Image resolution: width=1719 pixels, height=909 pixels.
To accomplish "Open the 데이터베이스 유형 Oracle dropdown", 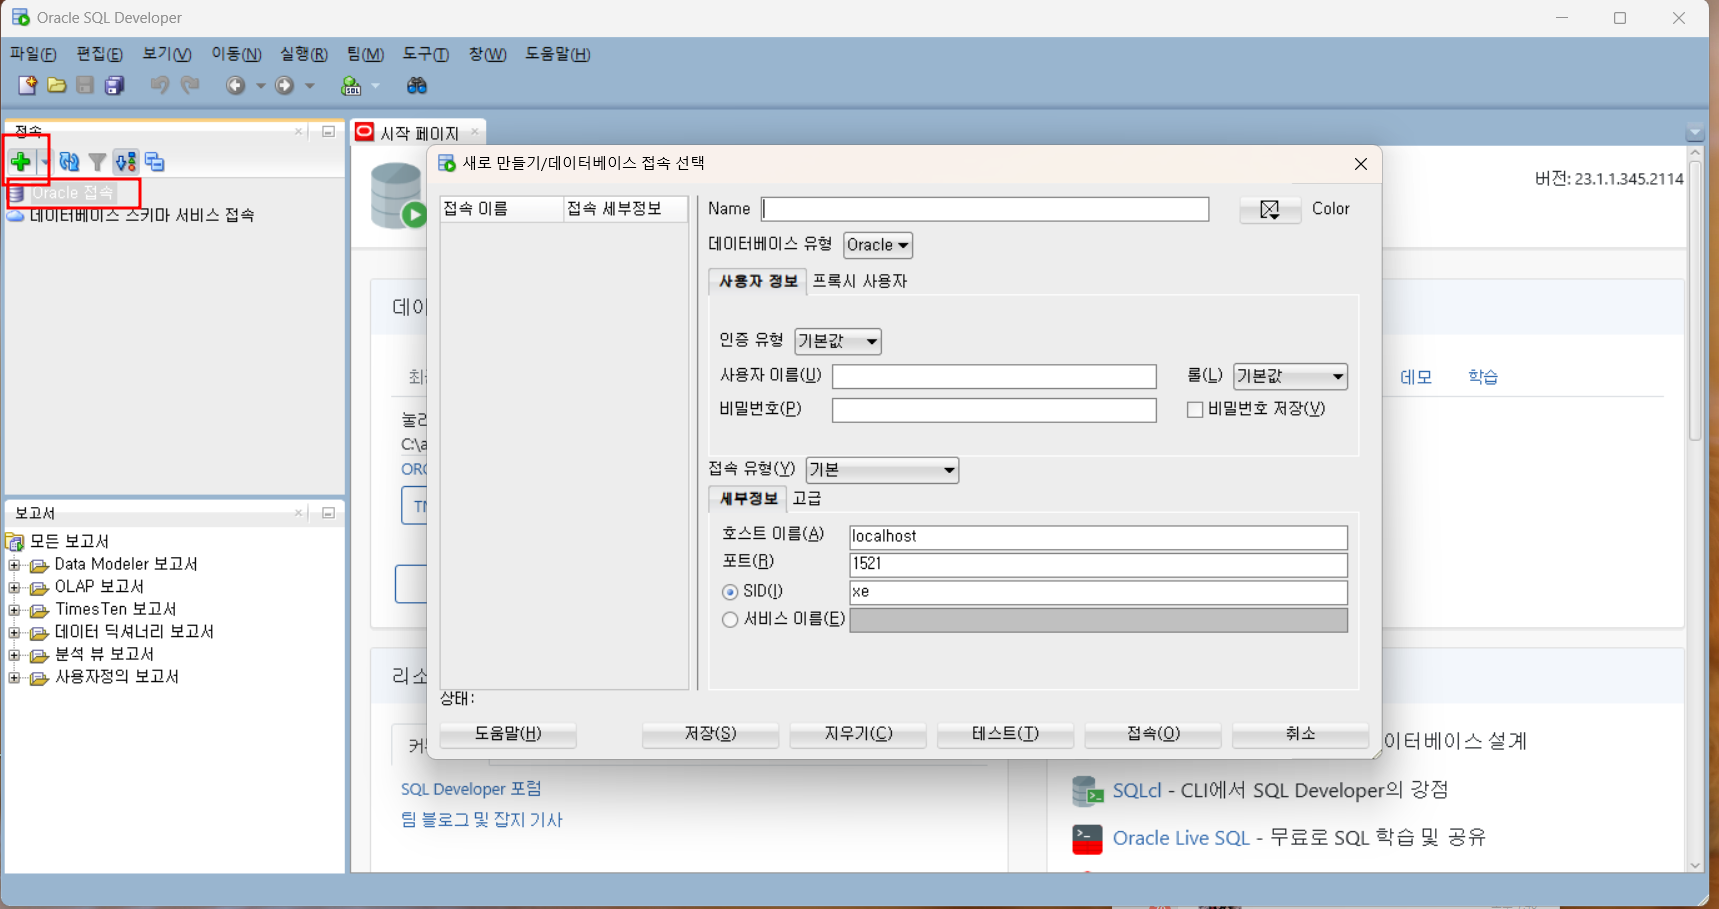I will 878,245.
